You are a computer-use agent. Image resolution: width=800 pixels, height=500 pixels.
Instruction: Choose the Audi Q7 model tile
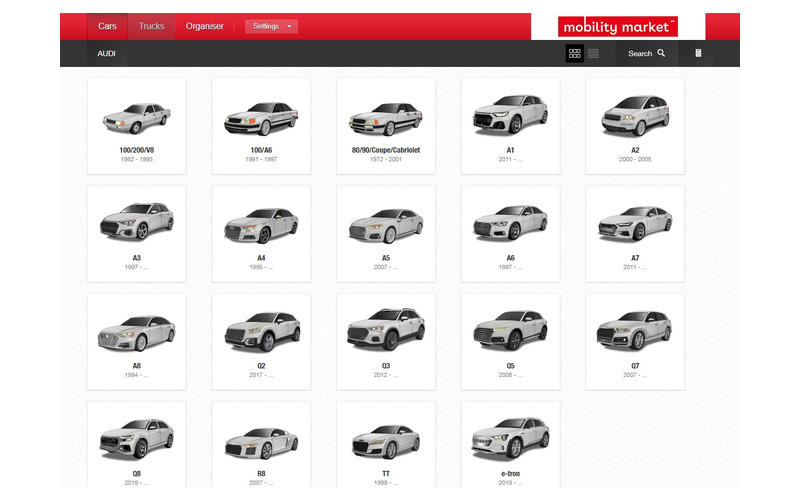click(634, 340)
